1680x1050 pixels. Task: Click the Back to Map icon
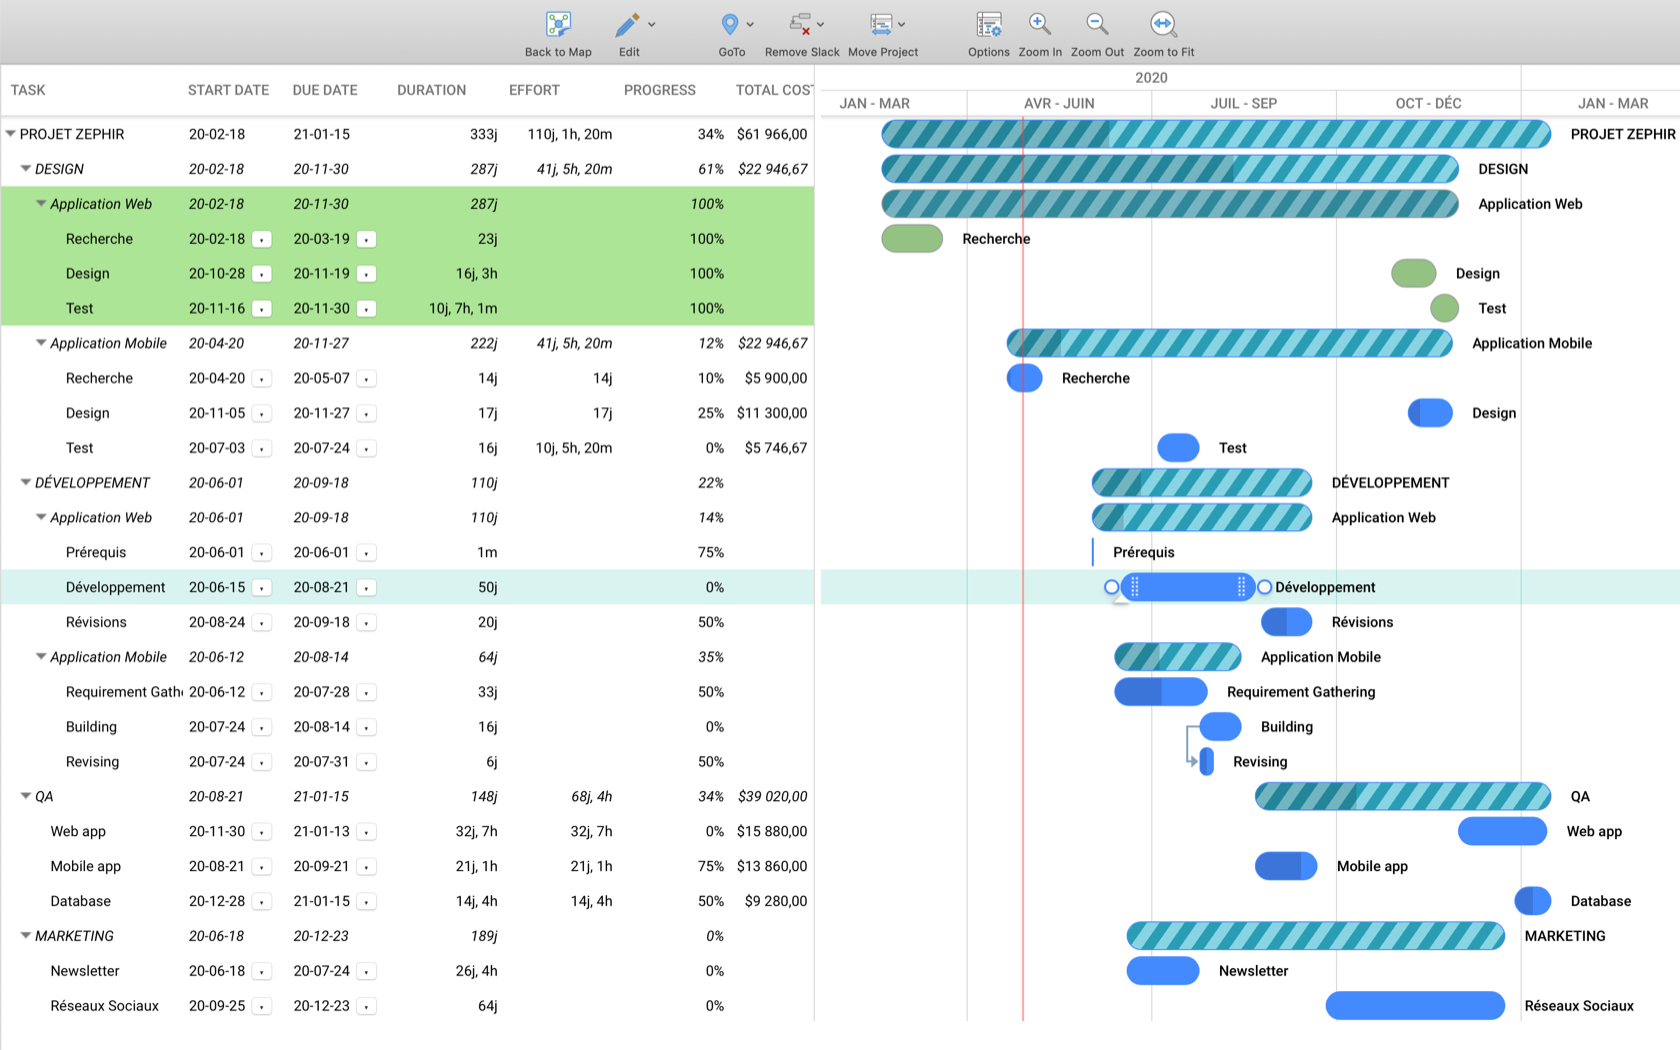pyautogui.click(x=557, y=23)
